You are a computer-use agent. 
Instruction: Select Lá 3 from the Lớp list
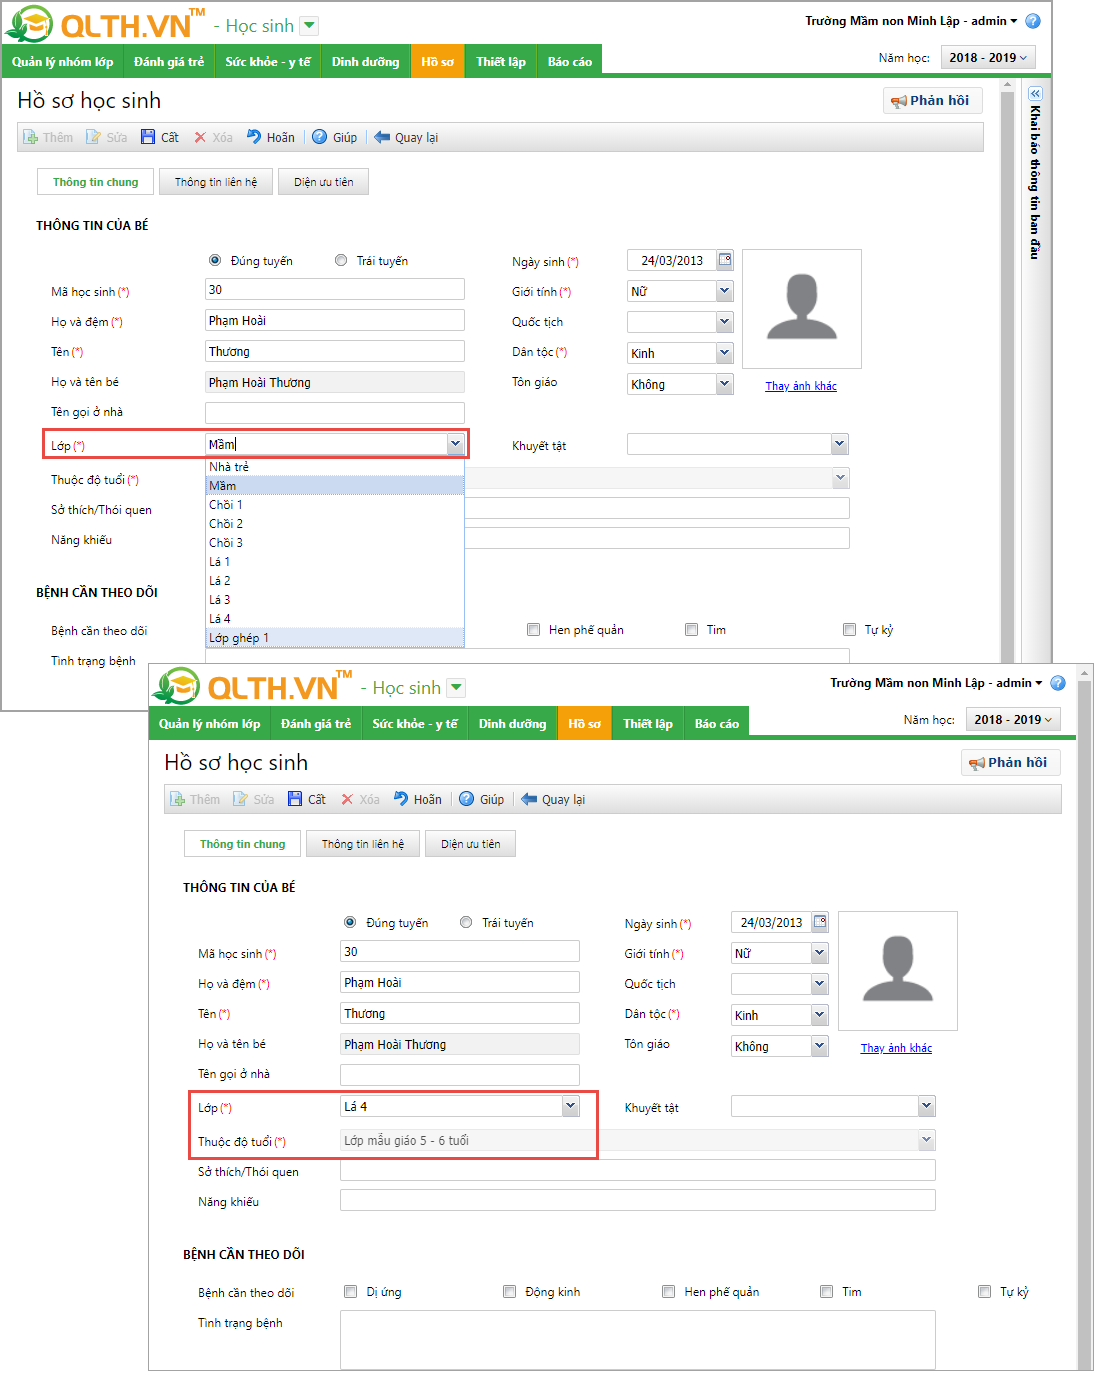[x=335, y=600]
